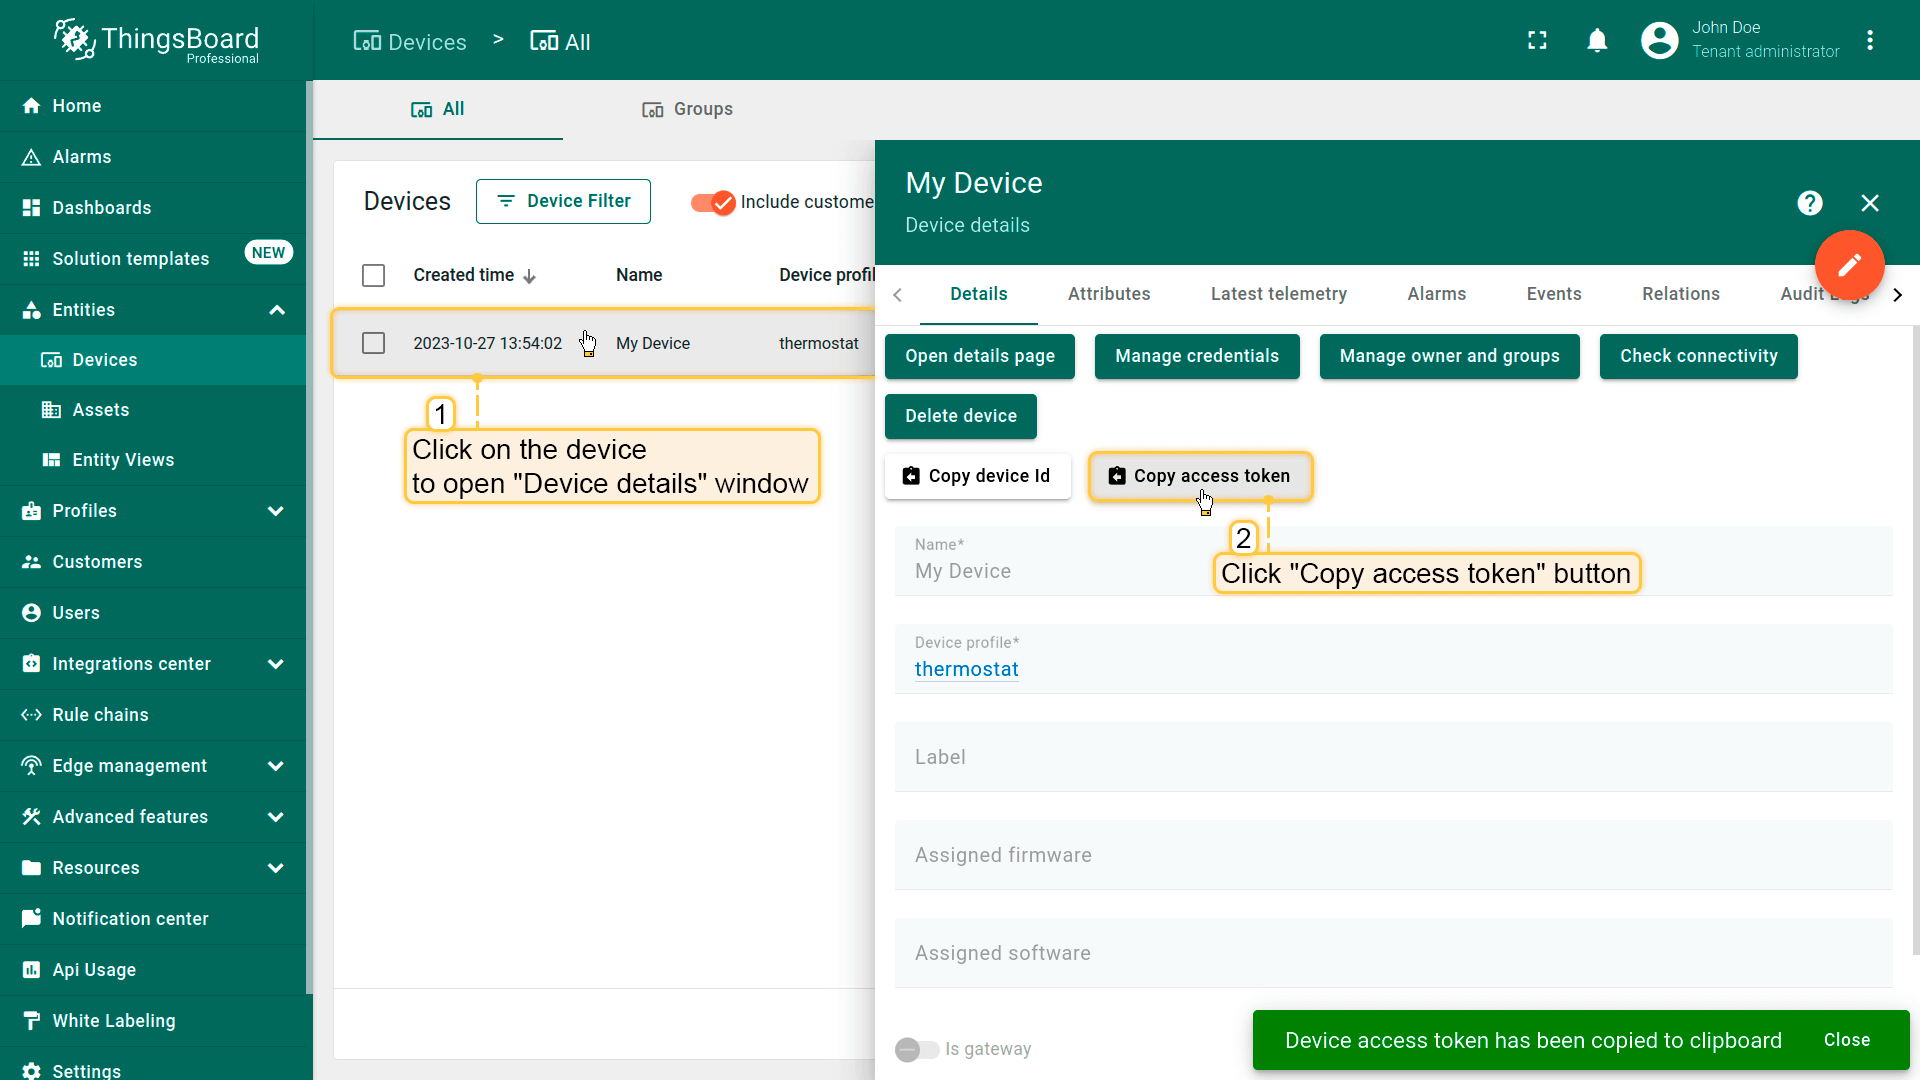Expand Integrations center submenu
1920x1080 pixels.
(276, 664)
